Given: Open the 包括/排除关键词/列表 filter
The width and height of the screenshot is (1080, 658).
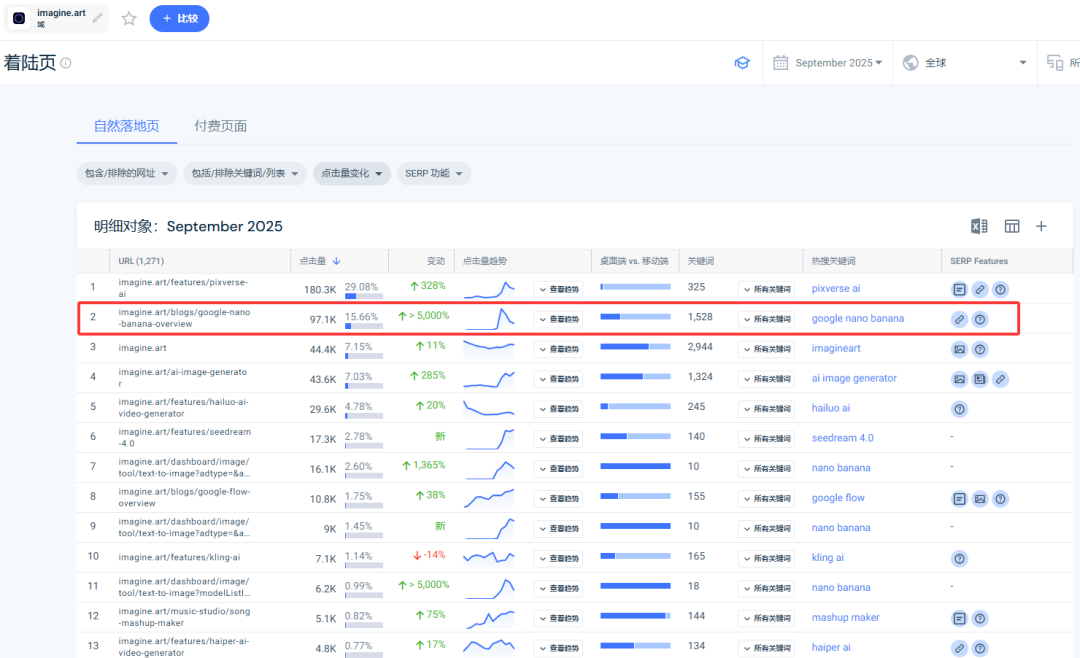Looking at the screenshot, I should [245, 174].
